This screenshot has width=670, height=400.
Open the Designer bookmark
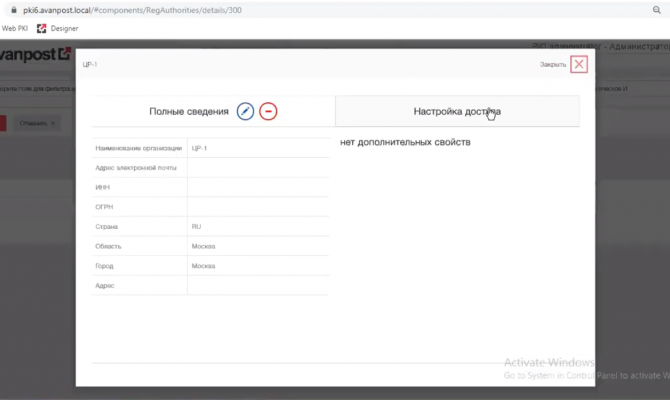58,28
